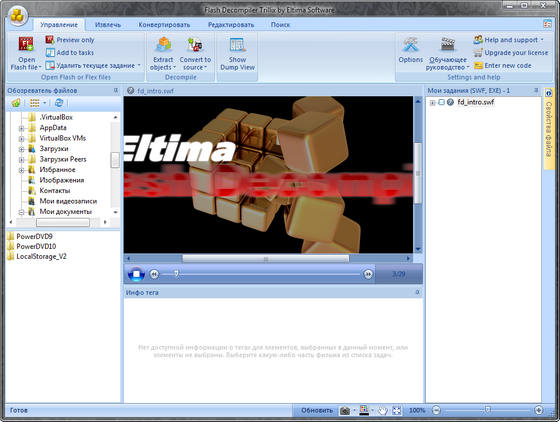Select Мои видеозаписи folder
The width and height of the screenshot is (560, 422).
(68, 201)
